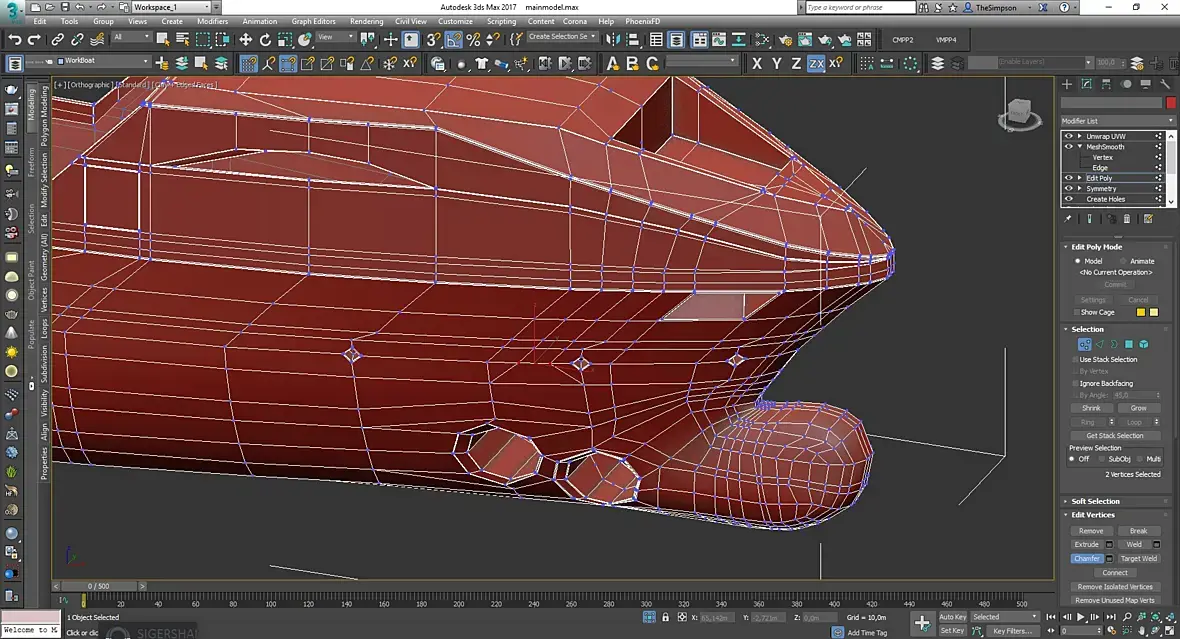Click the Undo arrow icon
The width and height of the screenshot is (1180, 639).
(x=15, y=40)
